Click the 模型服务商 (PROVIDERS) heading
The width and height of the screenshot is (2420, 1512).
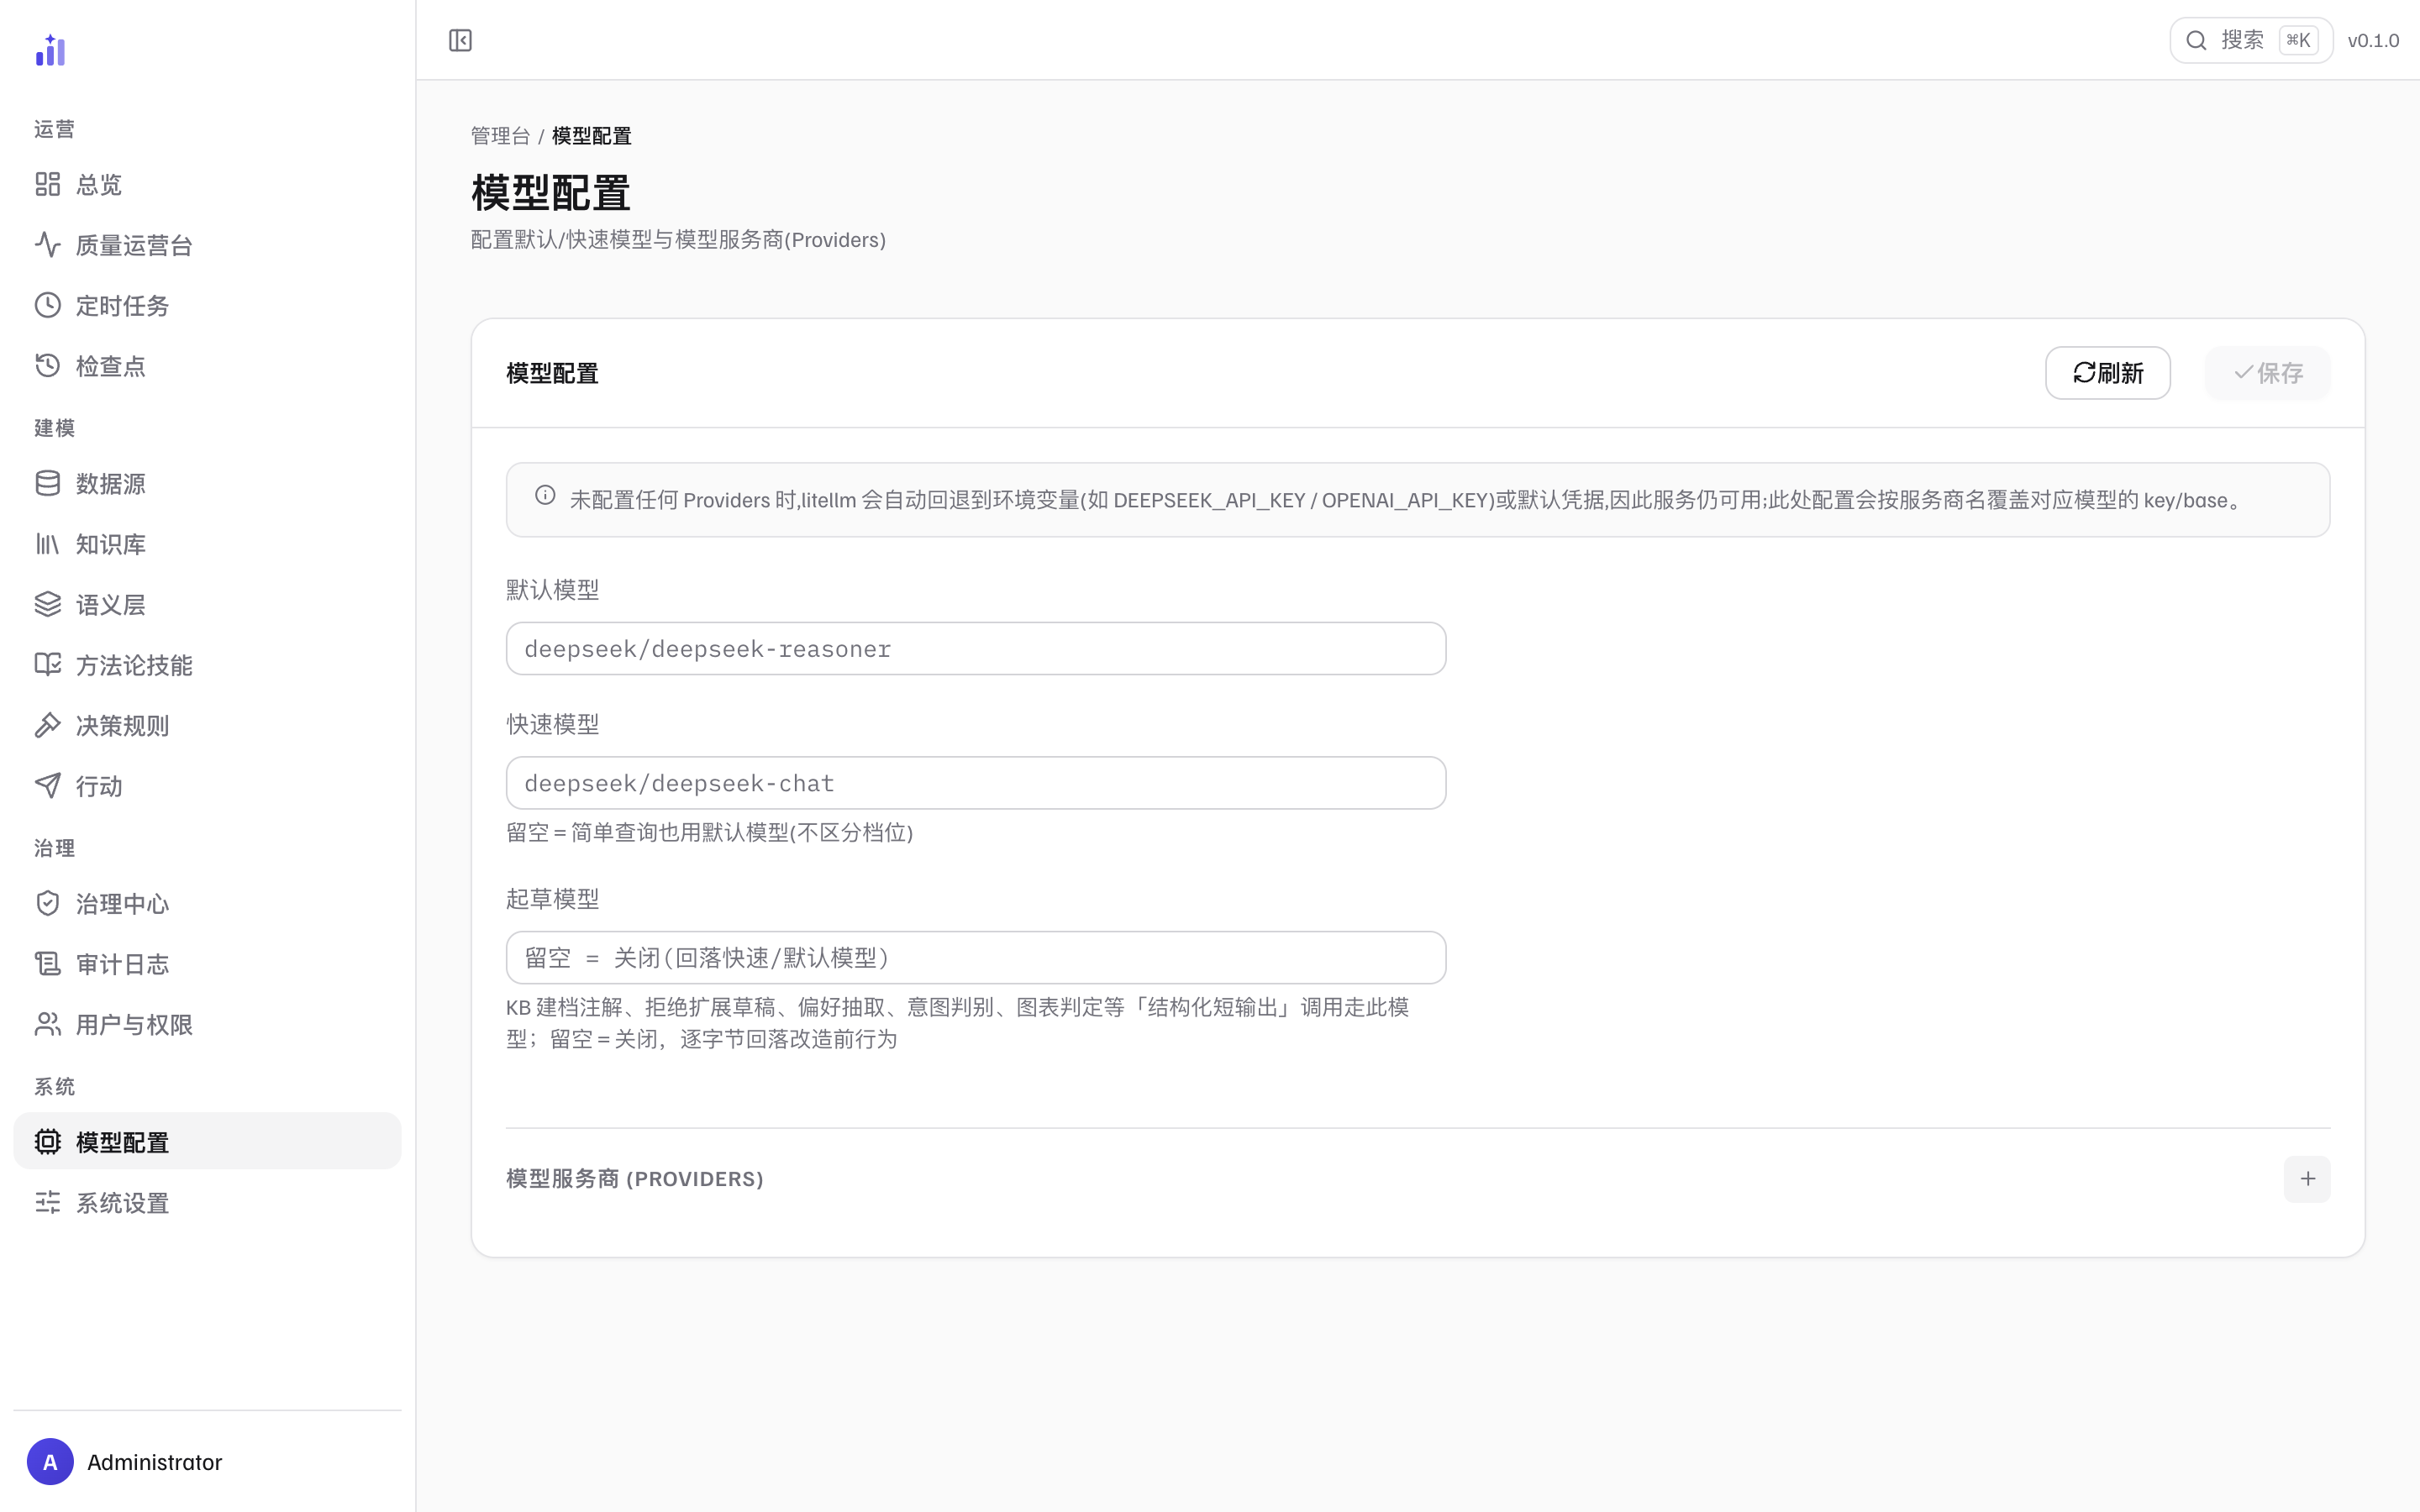[x=635, y=1179]
